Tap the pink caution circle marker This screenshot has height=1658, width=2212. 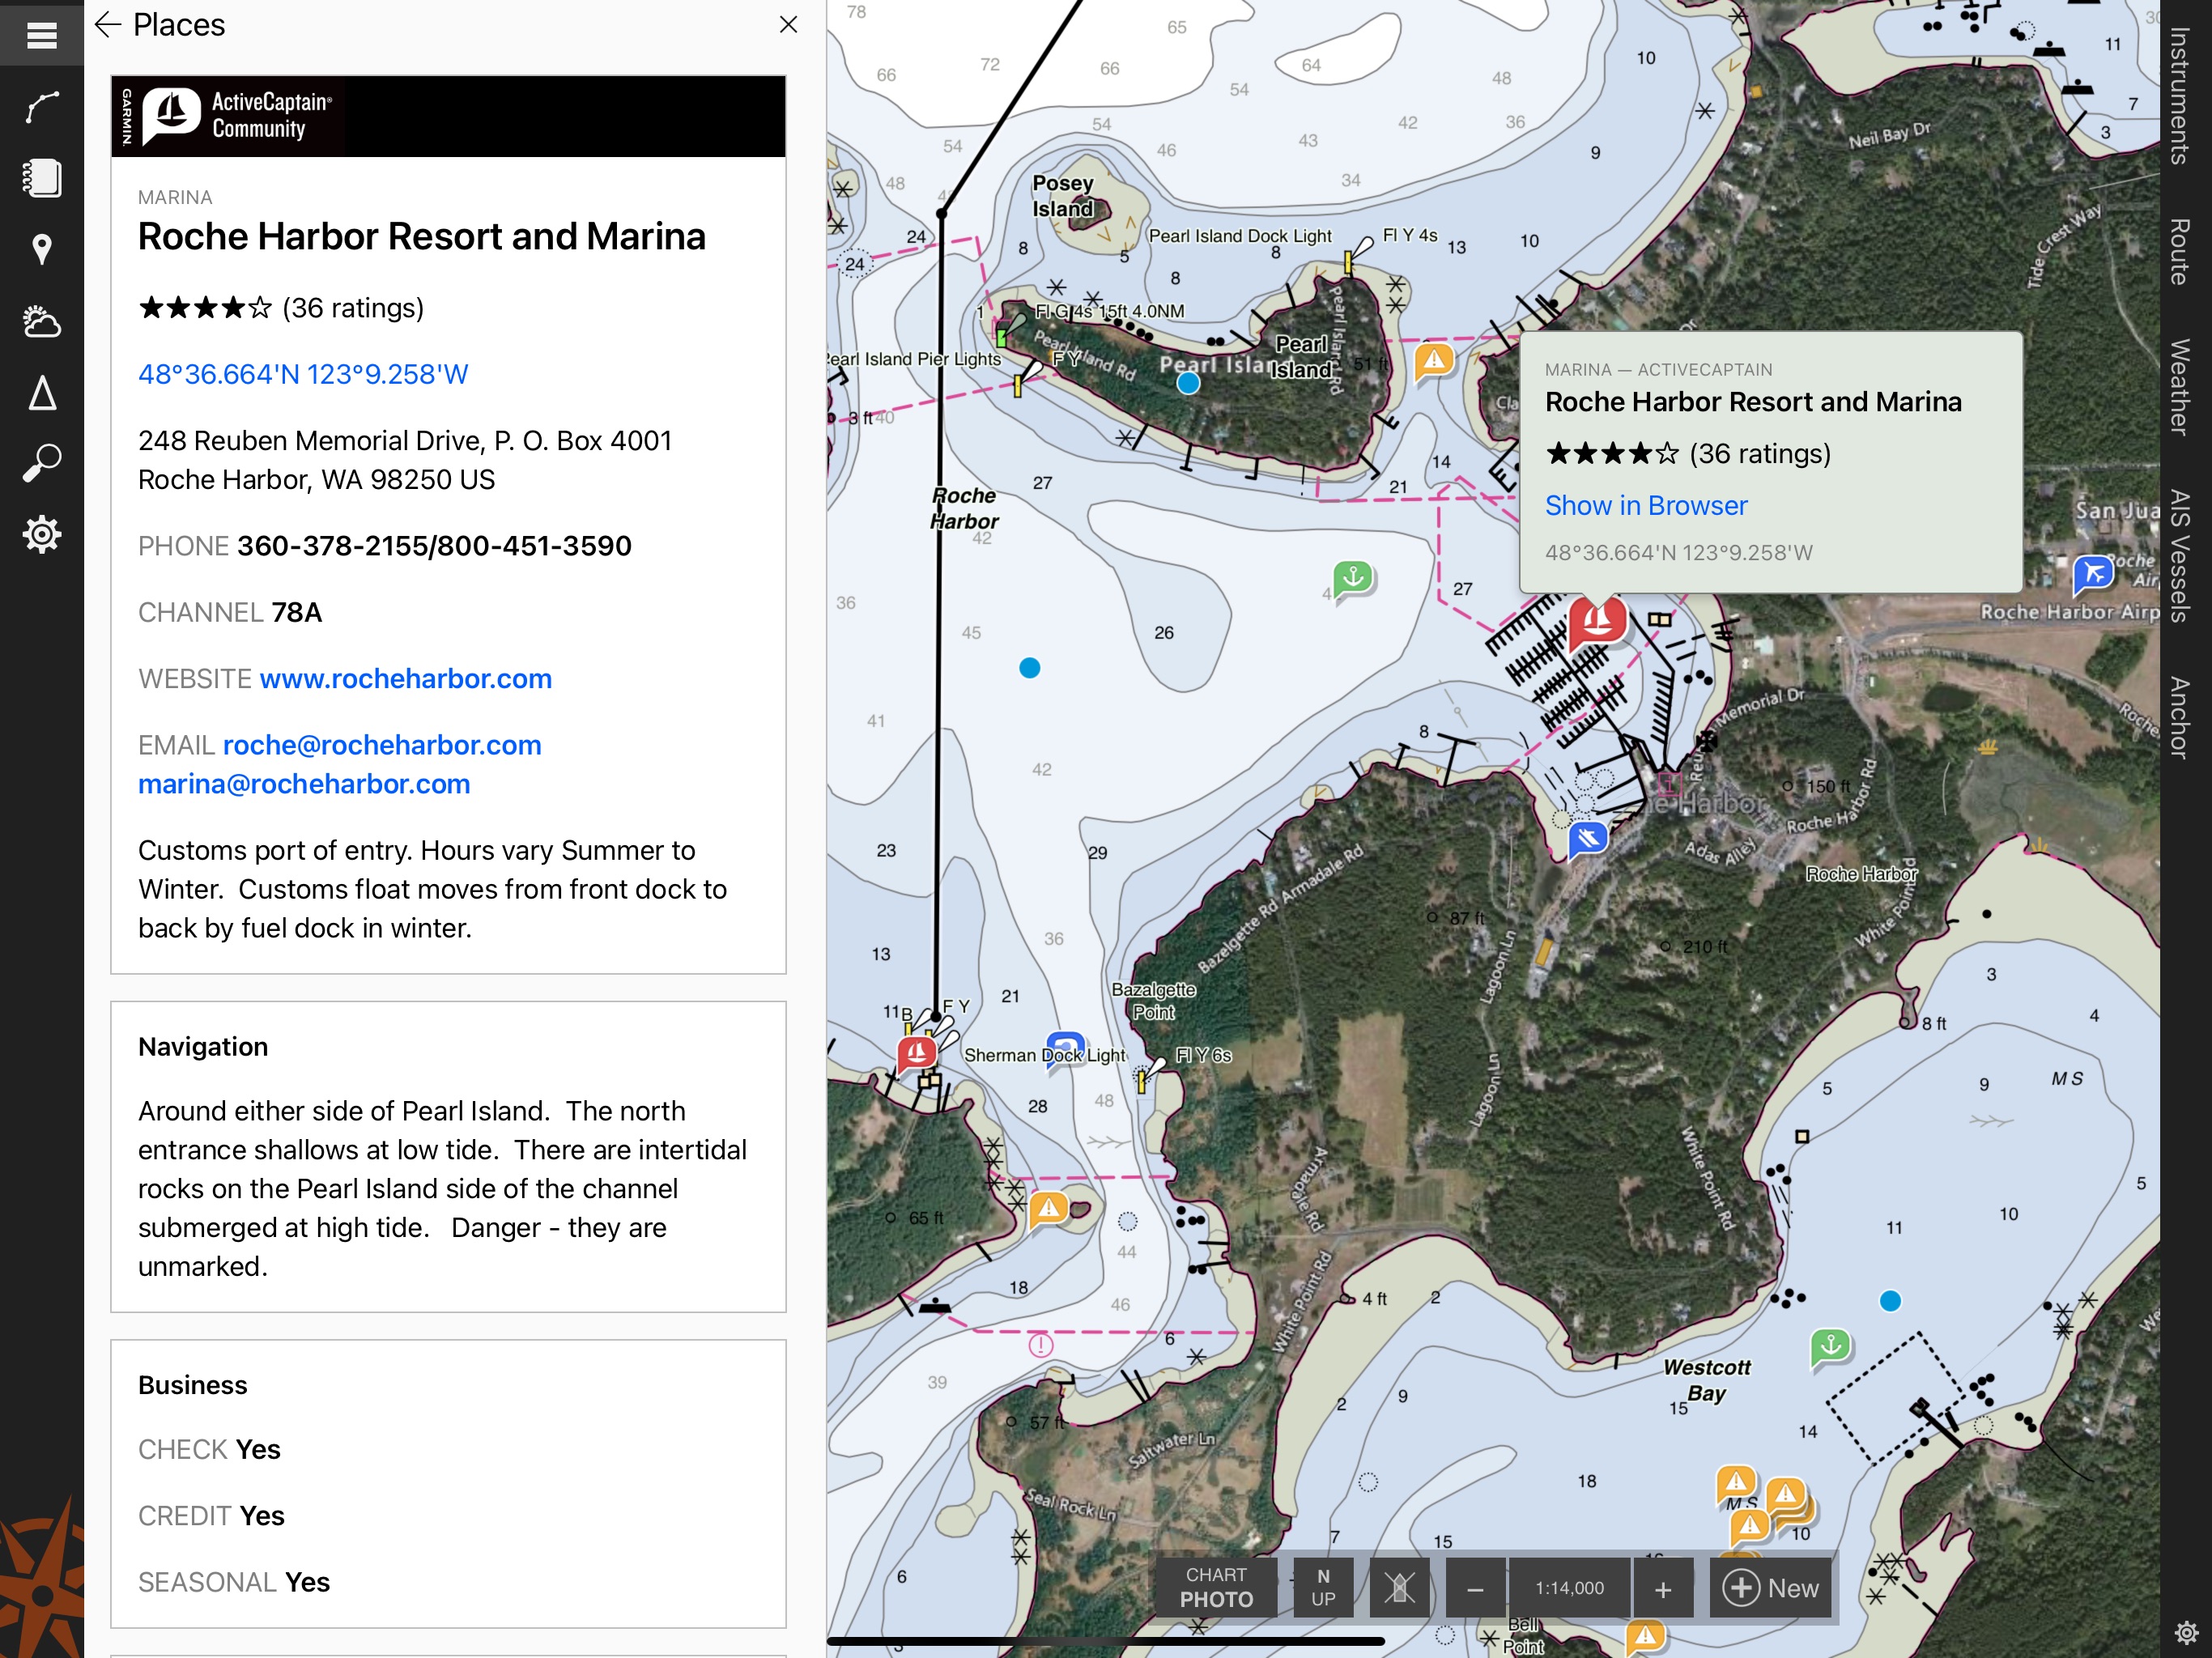click(x=1040, y=1345)
